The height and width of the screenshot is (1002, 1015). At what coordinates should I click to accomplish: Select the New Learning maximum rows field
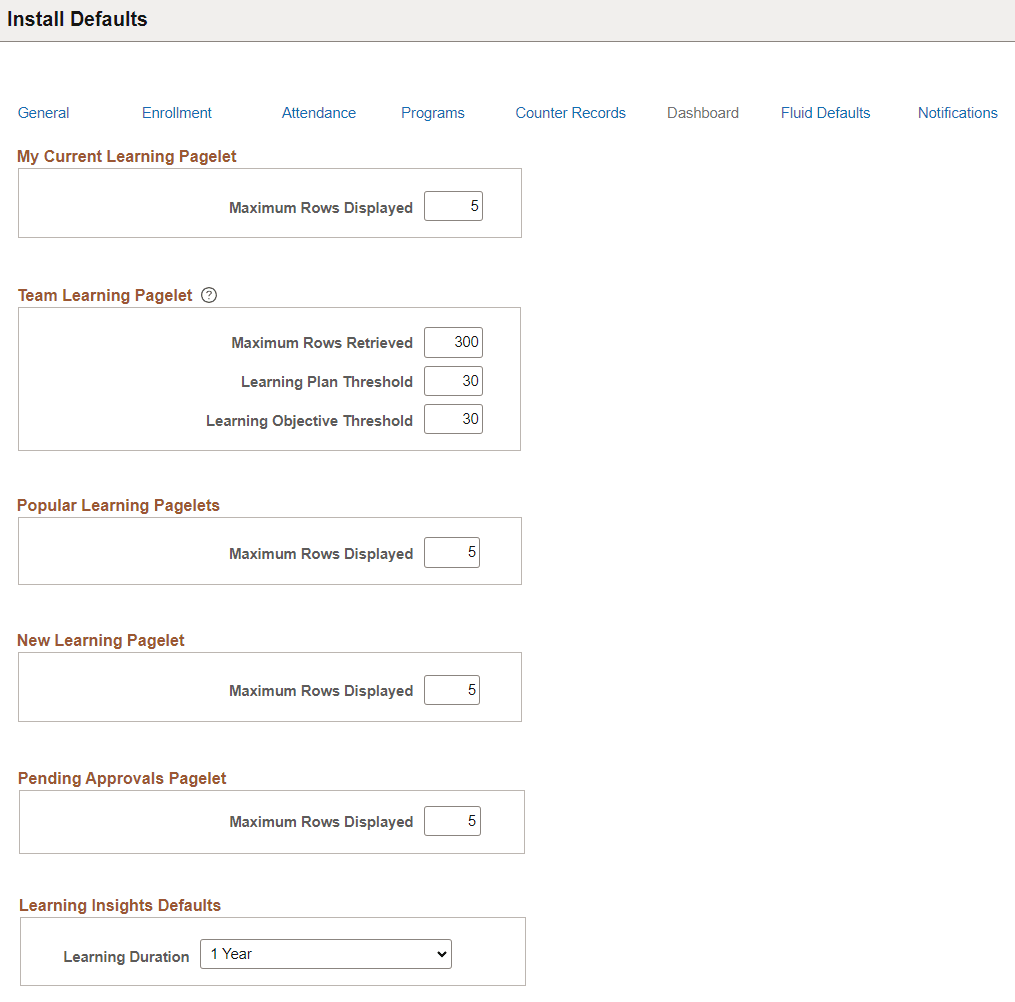click(451, 689)
